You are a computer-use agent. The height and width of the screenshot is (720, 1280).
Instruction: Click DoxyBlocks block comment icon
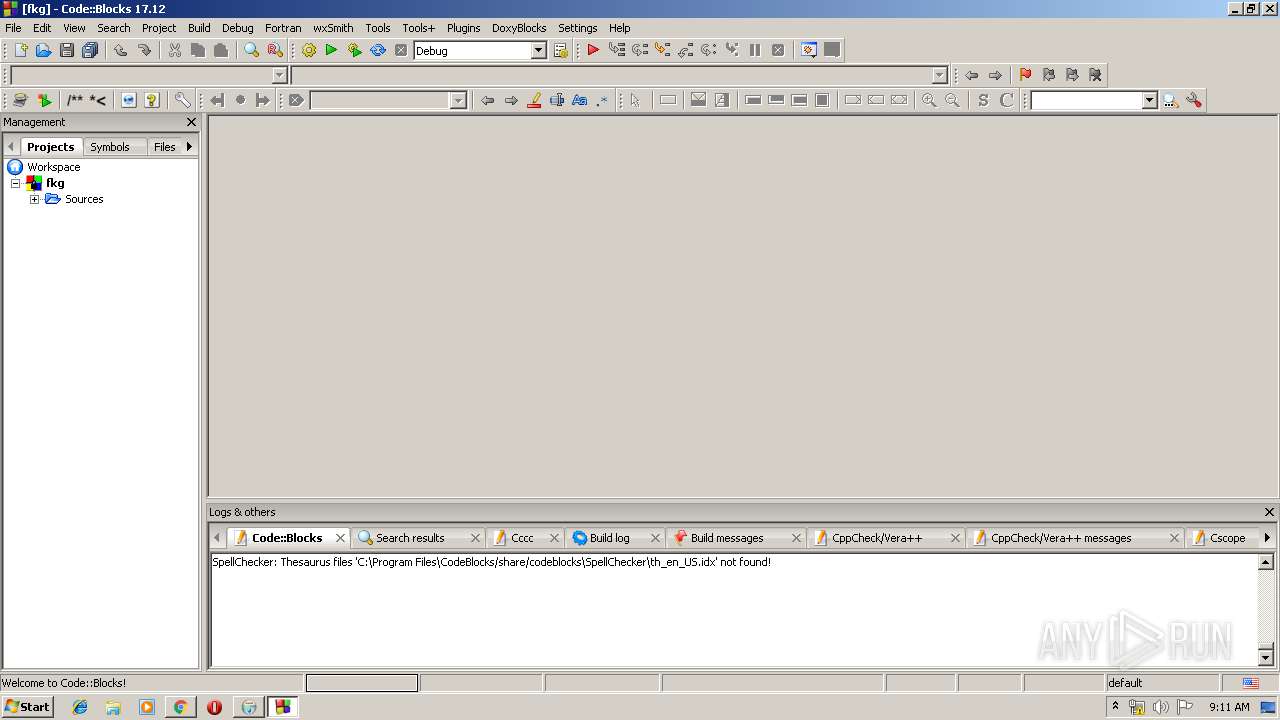tap(75, 100)
